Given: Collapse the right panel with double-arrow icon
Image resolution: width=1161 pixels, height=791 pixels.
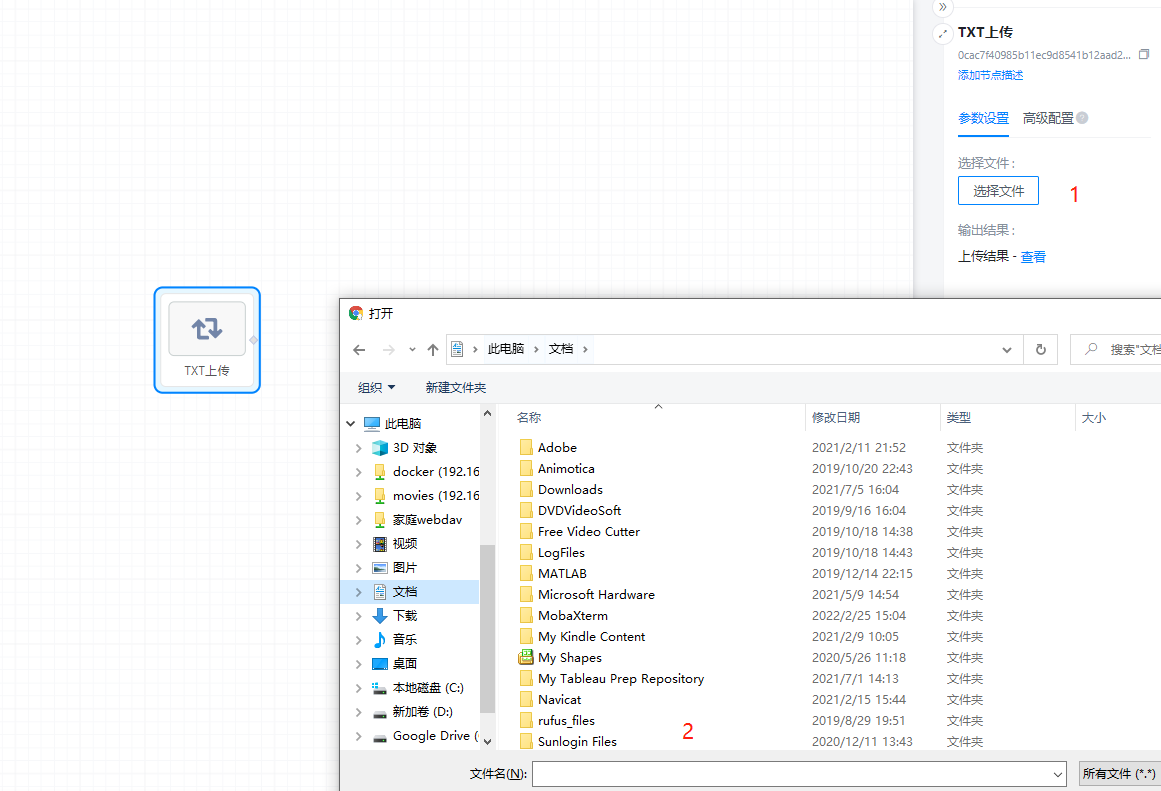Looking at the screenshot, I should (x=942, y=7).
